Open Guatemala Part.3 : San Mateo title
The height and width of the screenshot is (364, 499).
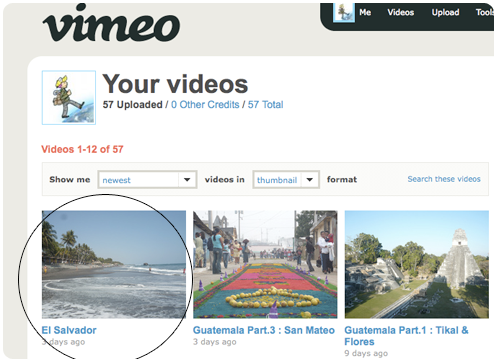[264, 330]
